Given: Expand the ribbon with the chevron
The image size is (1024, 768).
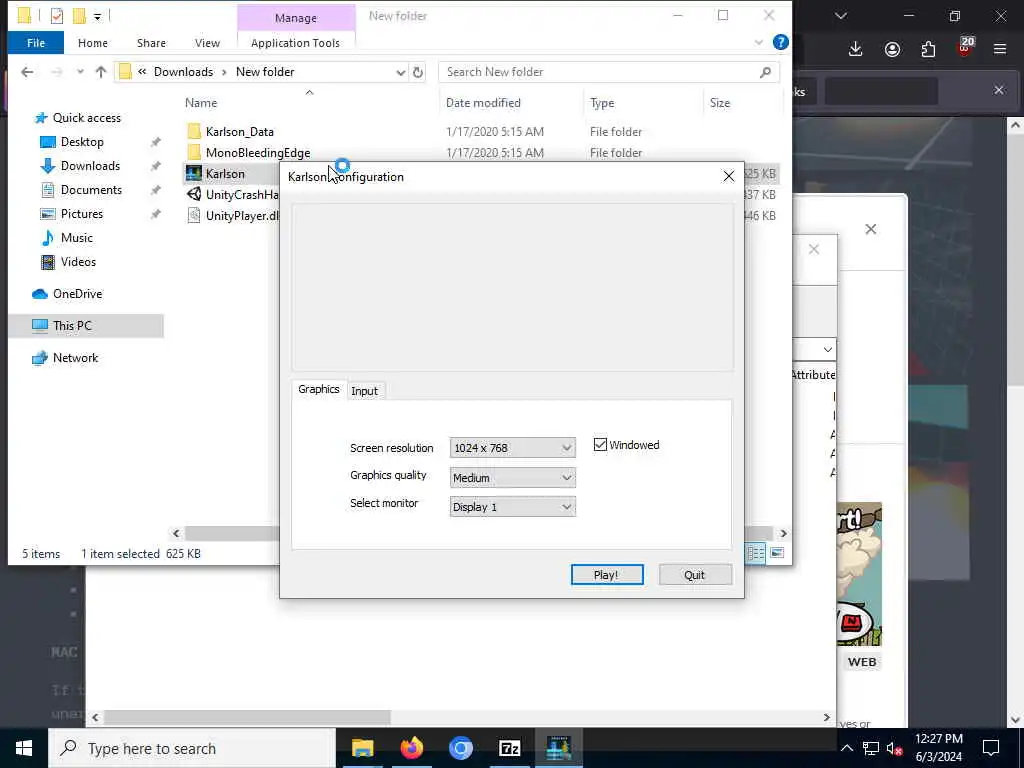Looking at the screenshot, I should coord(758,42).
